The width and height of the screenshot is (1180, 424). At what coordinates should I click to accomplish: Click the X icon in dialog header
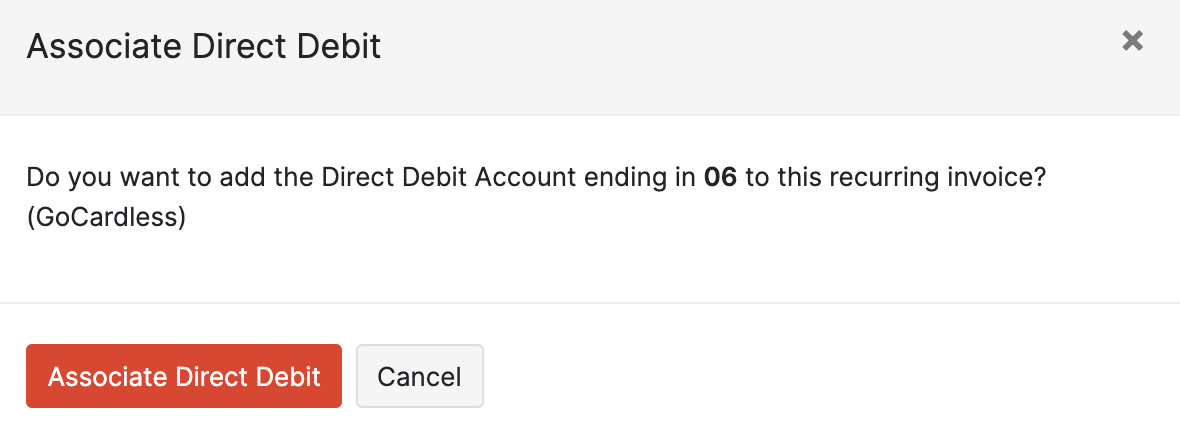click(x=1132, y=41)
